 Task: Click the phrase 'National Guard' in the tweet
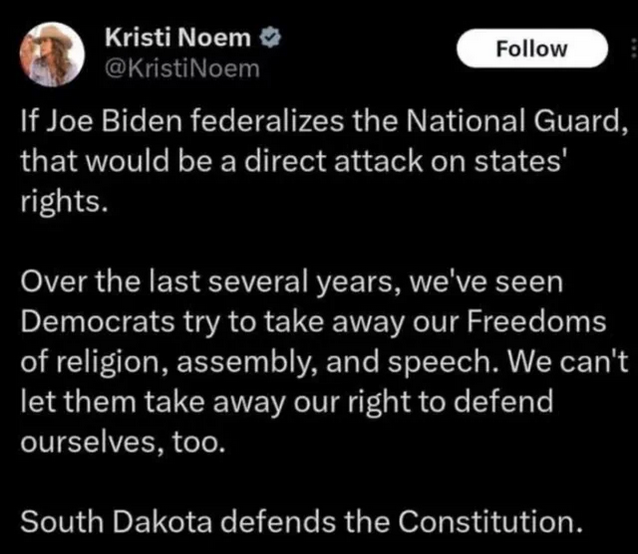(x=515, y=122)
